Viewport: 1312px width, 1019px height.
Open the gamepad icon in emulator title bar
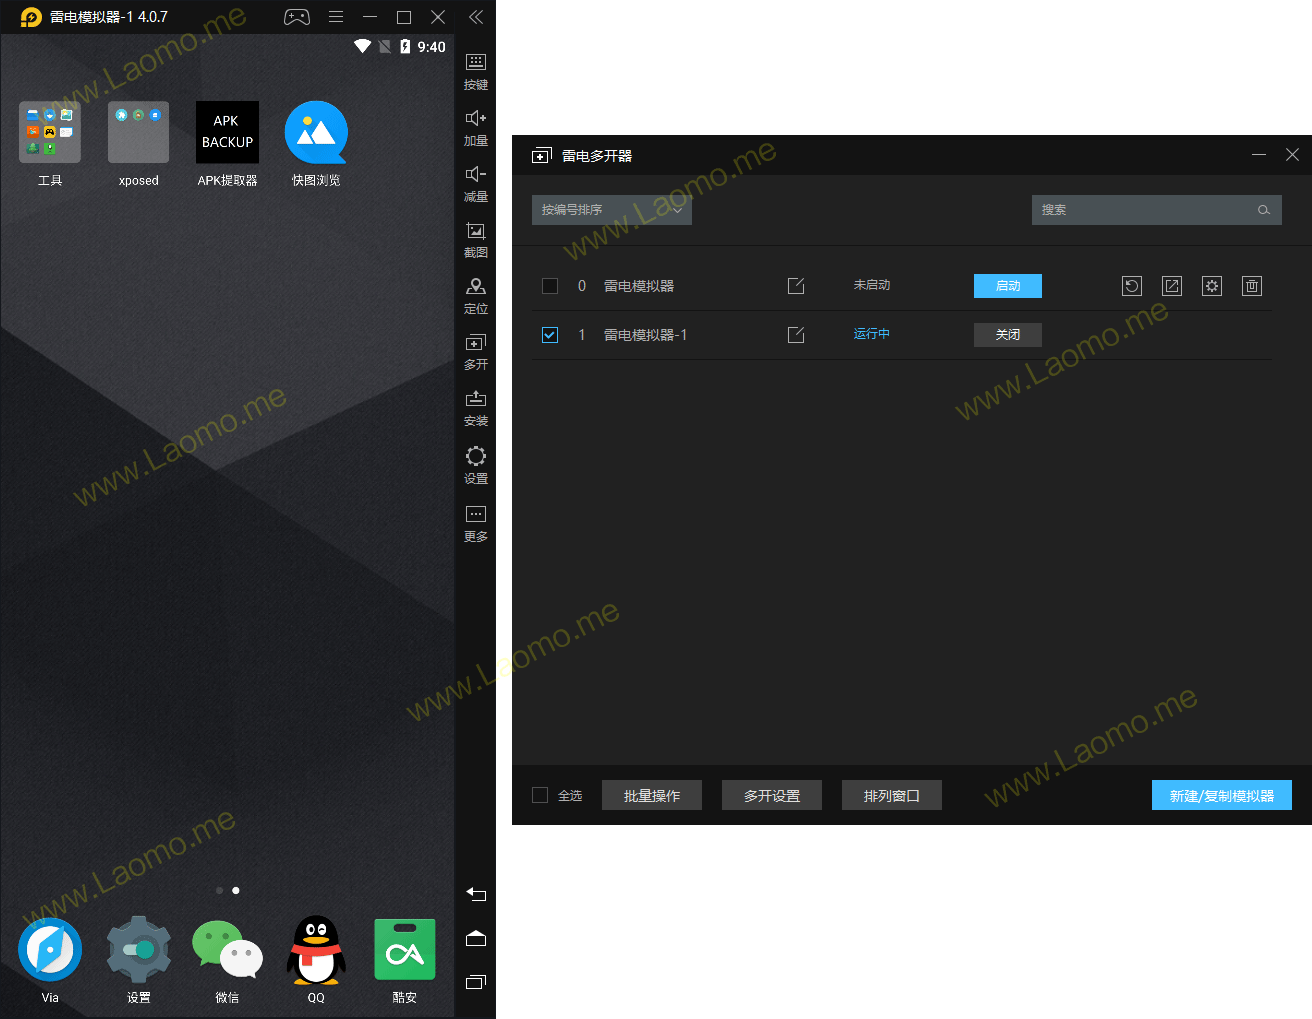click(297, 17)
